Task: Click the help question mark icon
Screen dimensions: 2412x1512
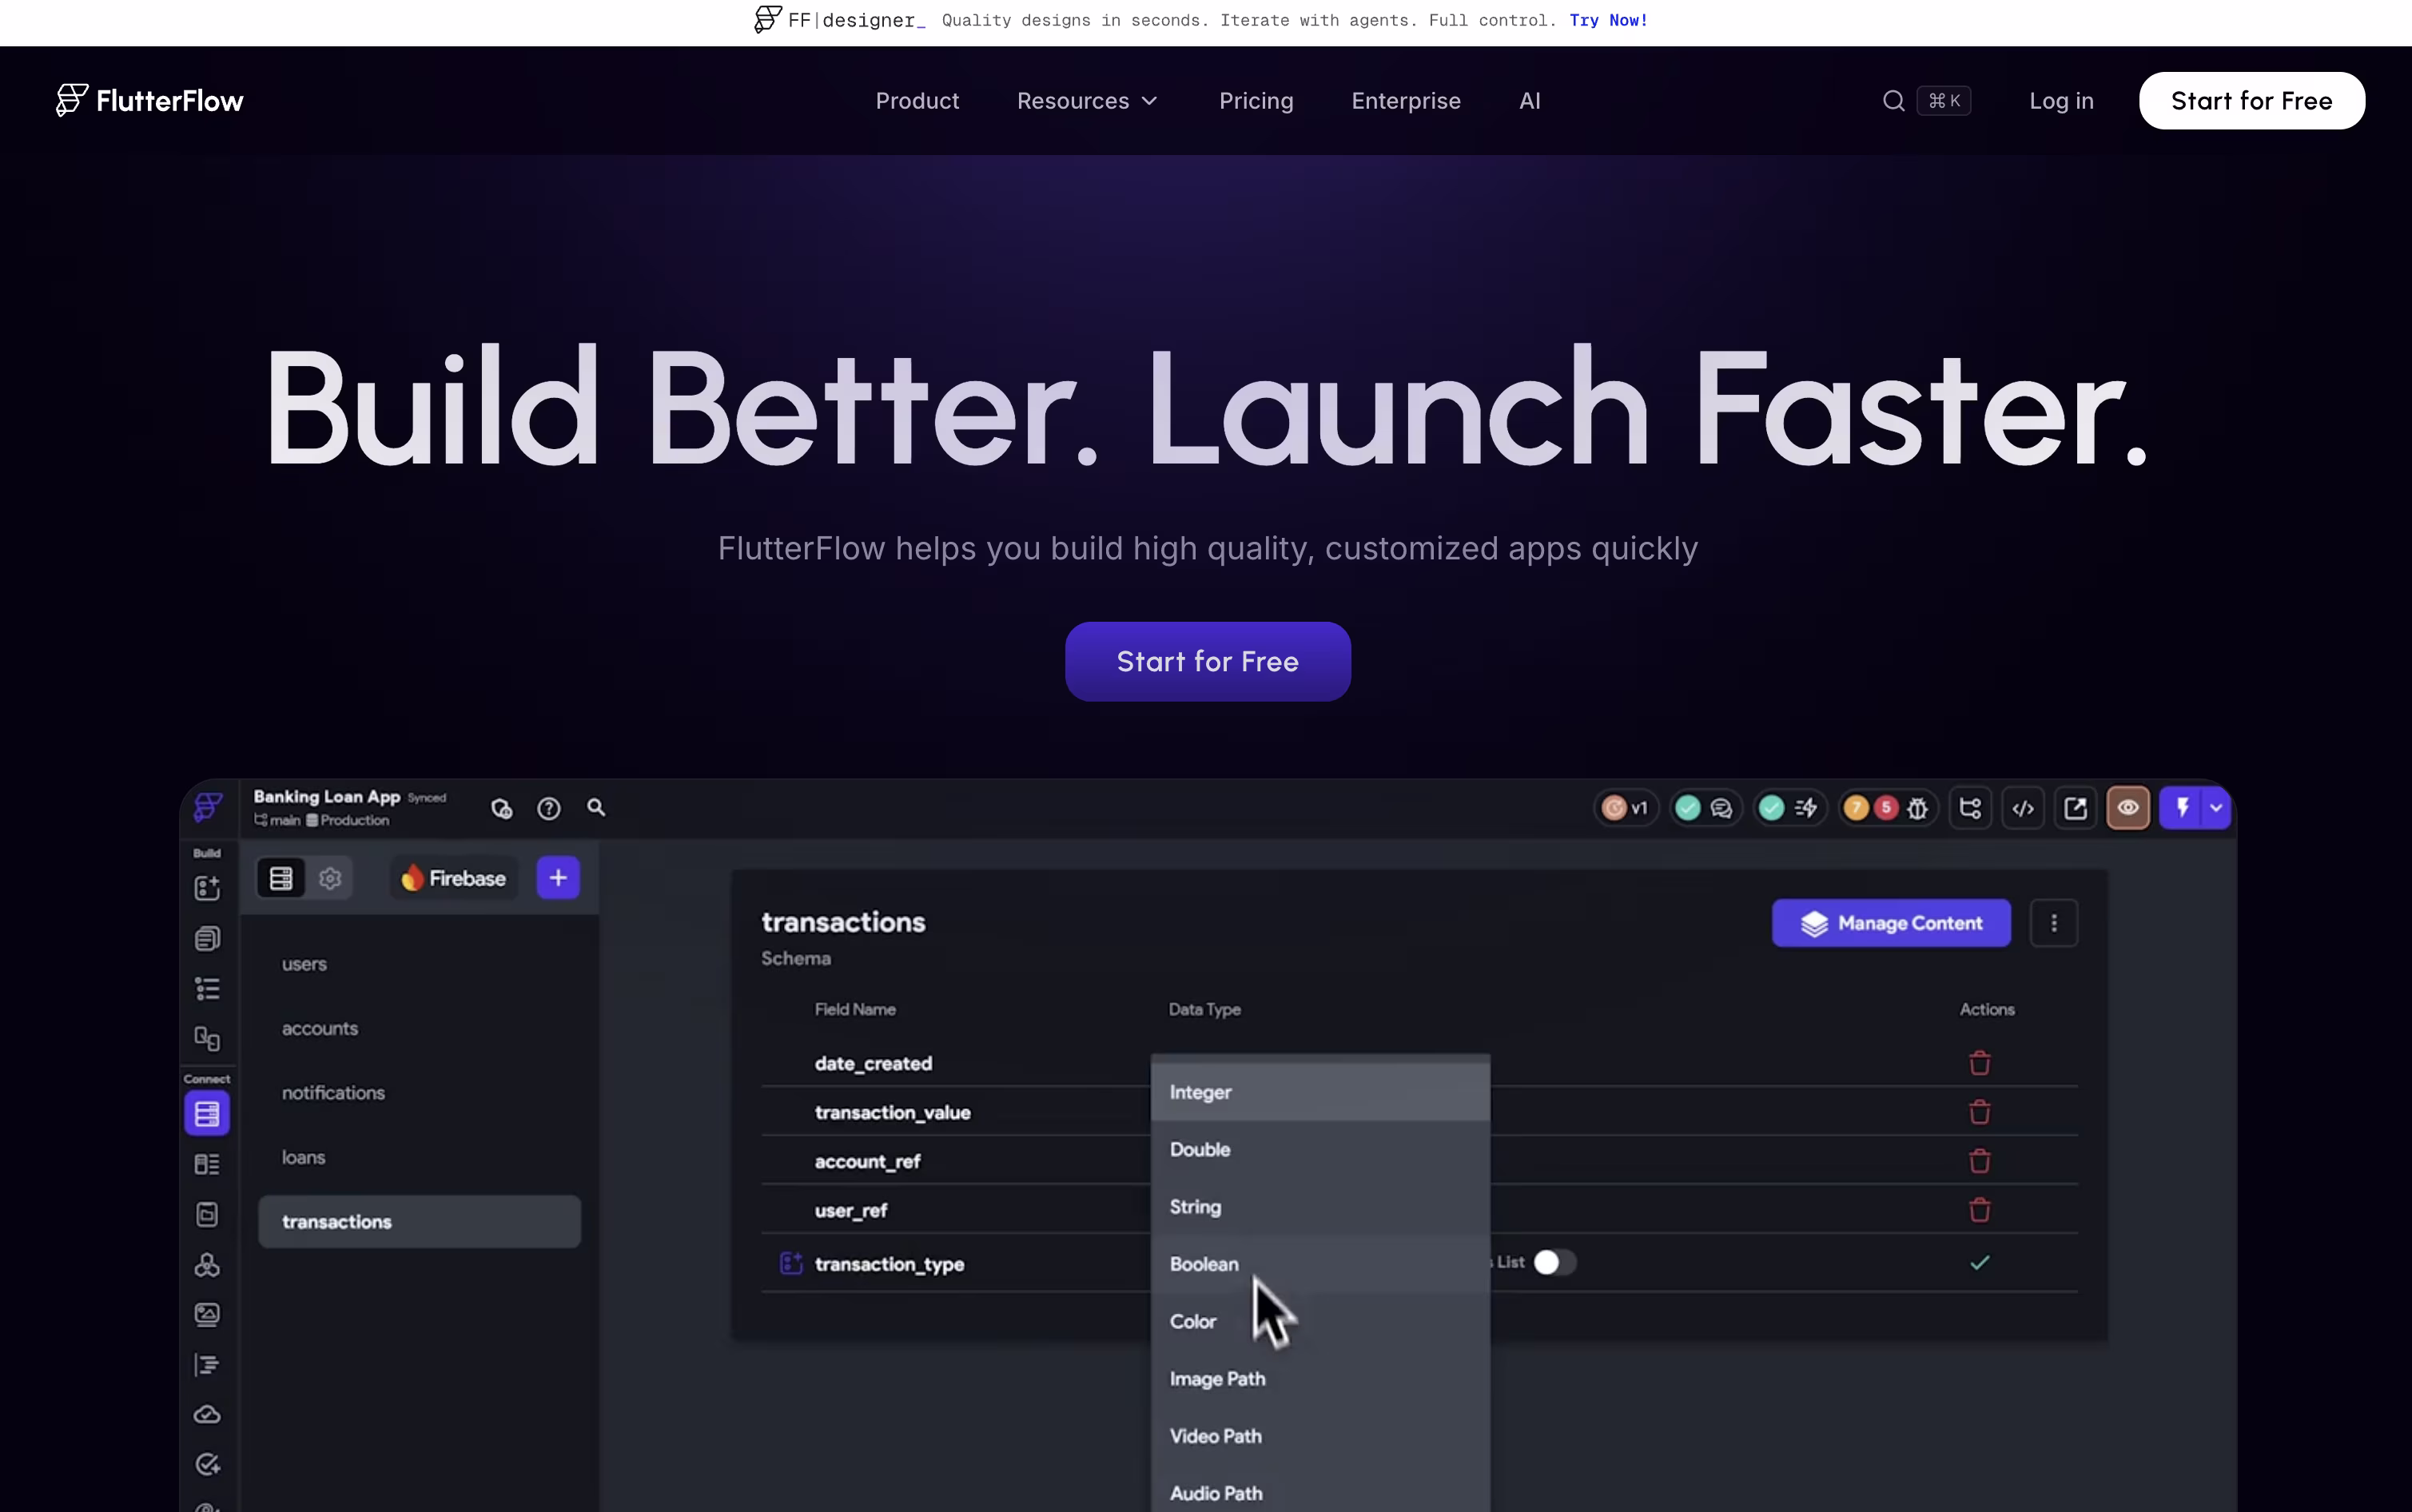Action: click(549, 808)
